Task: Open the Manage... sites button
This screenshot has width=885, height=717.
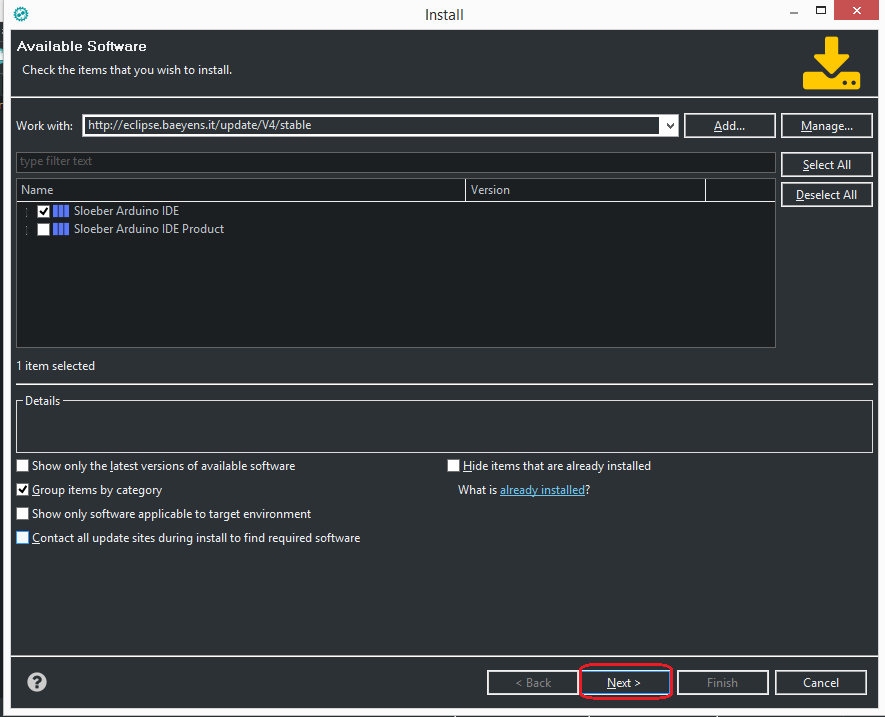Action: [826, 125]
